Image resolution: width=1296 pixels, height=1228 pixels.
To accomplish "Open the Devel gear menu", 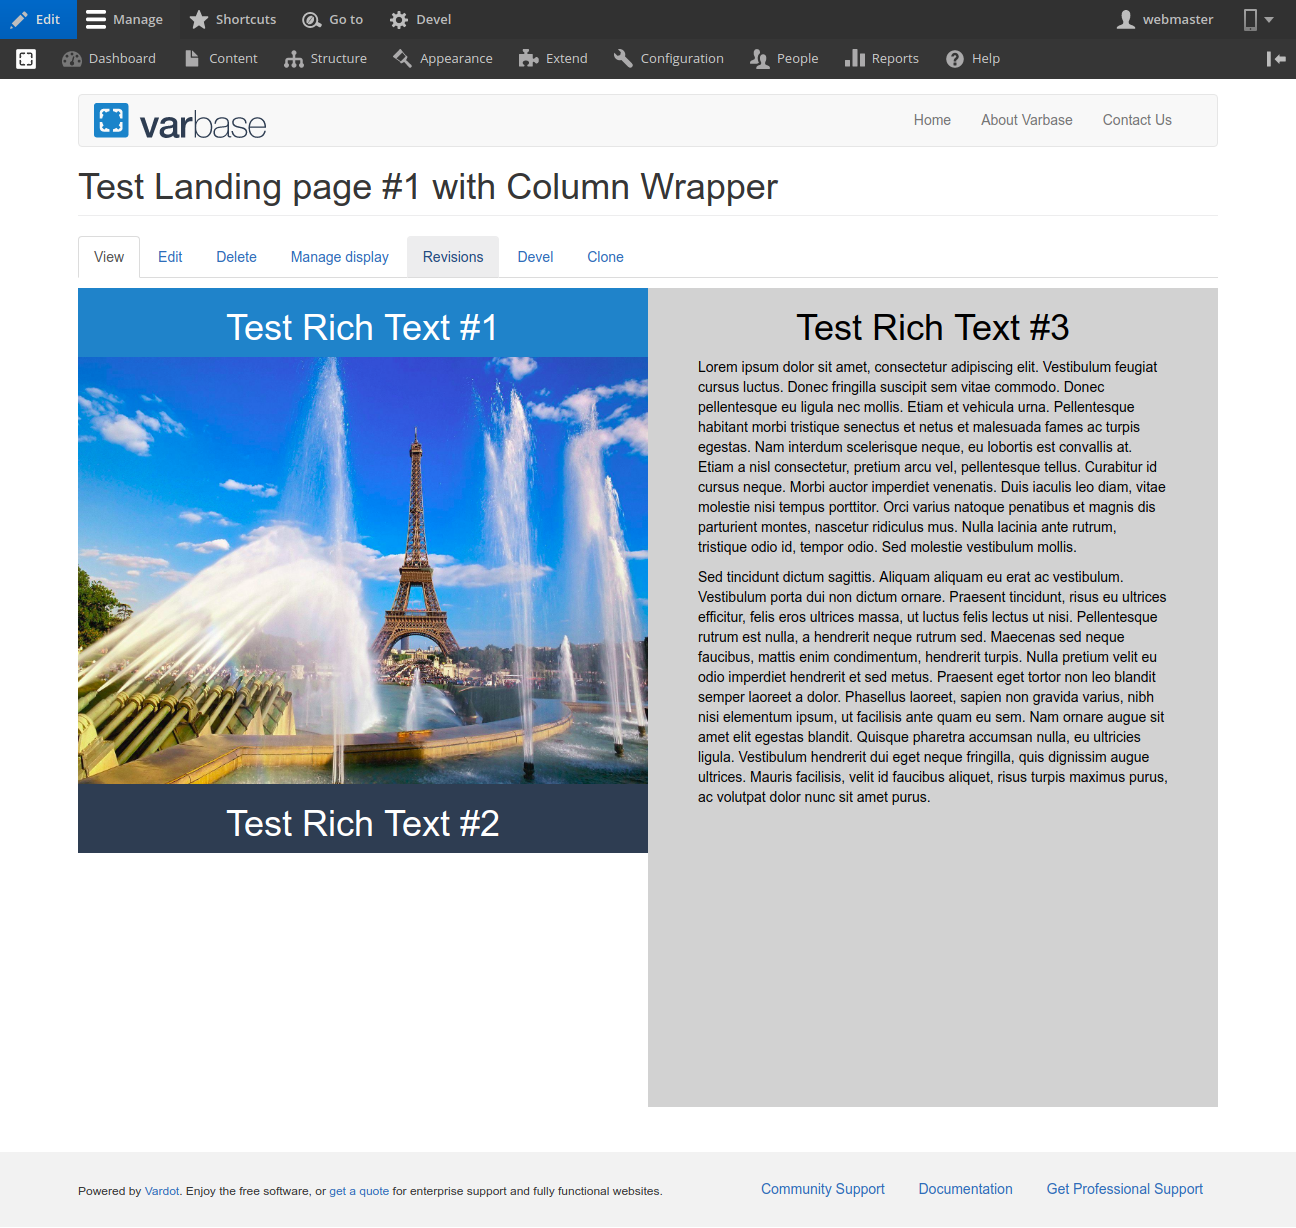I will point(421,19).
